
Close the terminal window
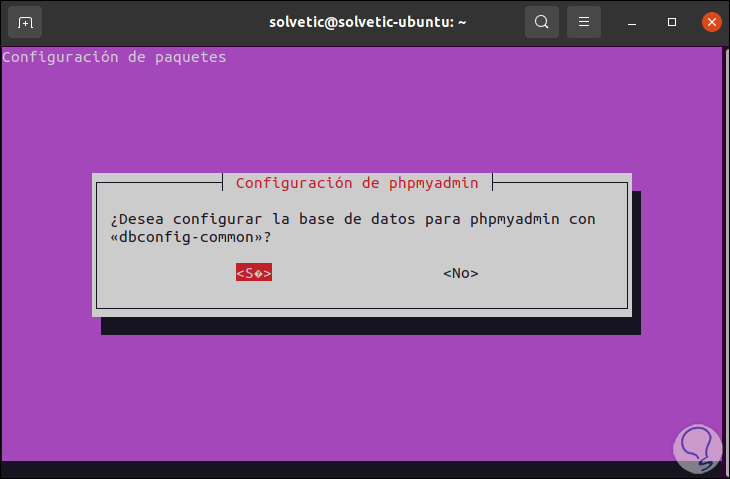pyautogui.click(x=711, y=22)
